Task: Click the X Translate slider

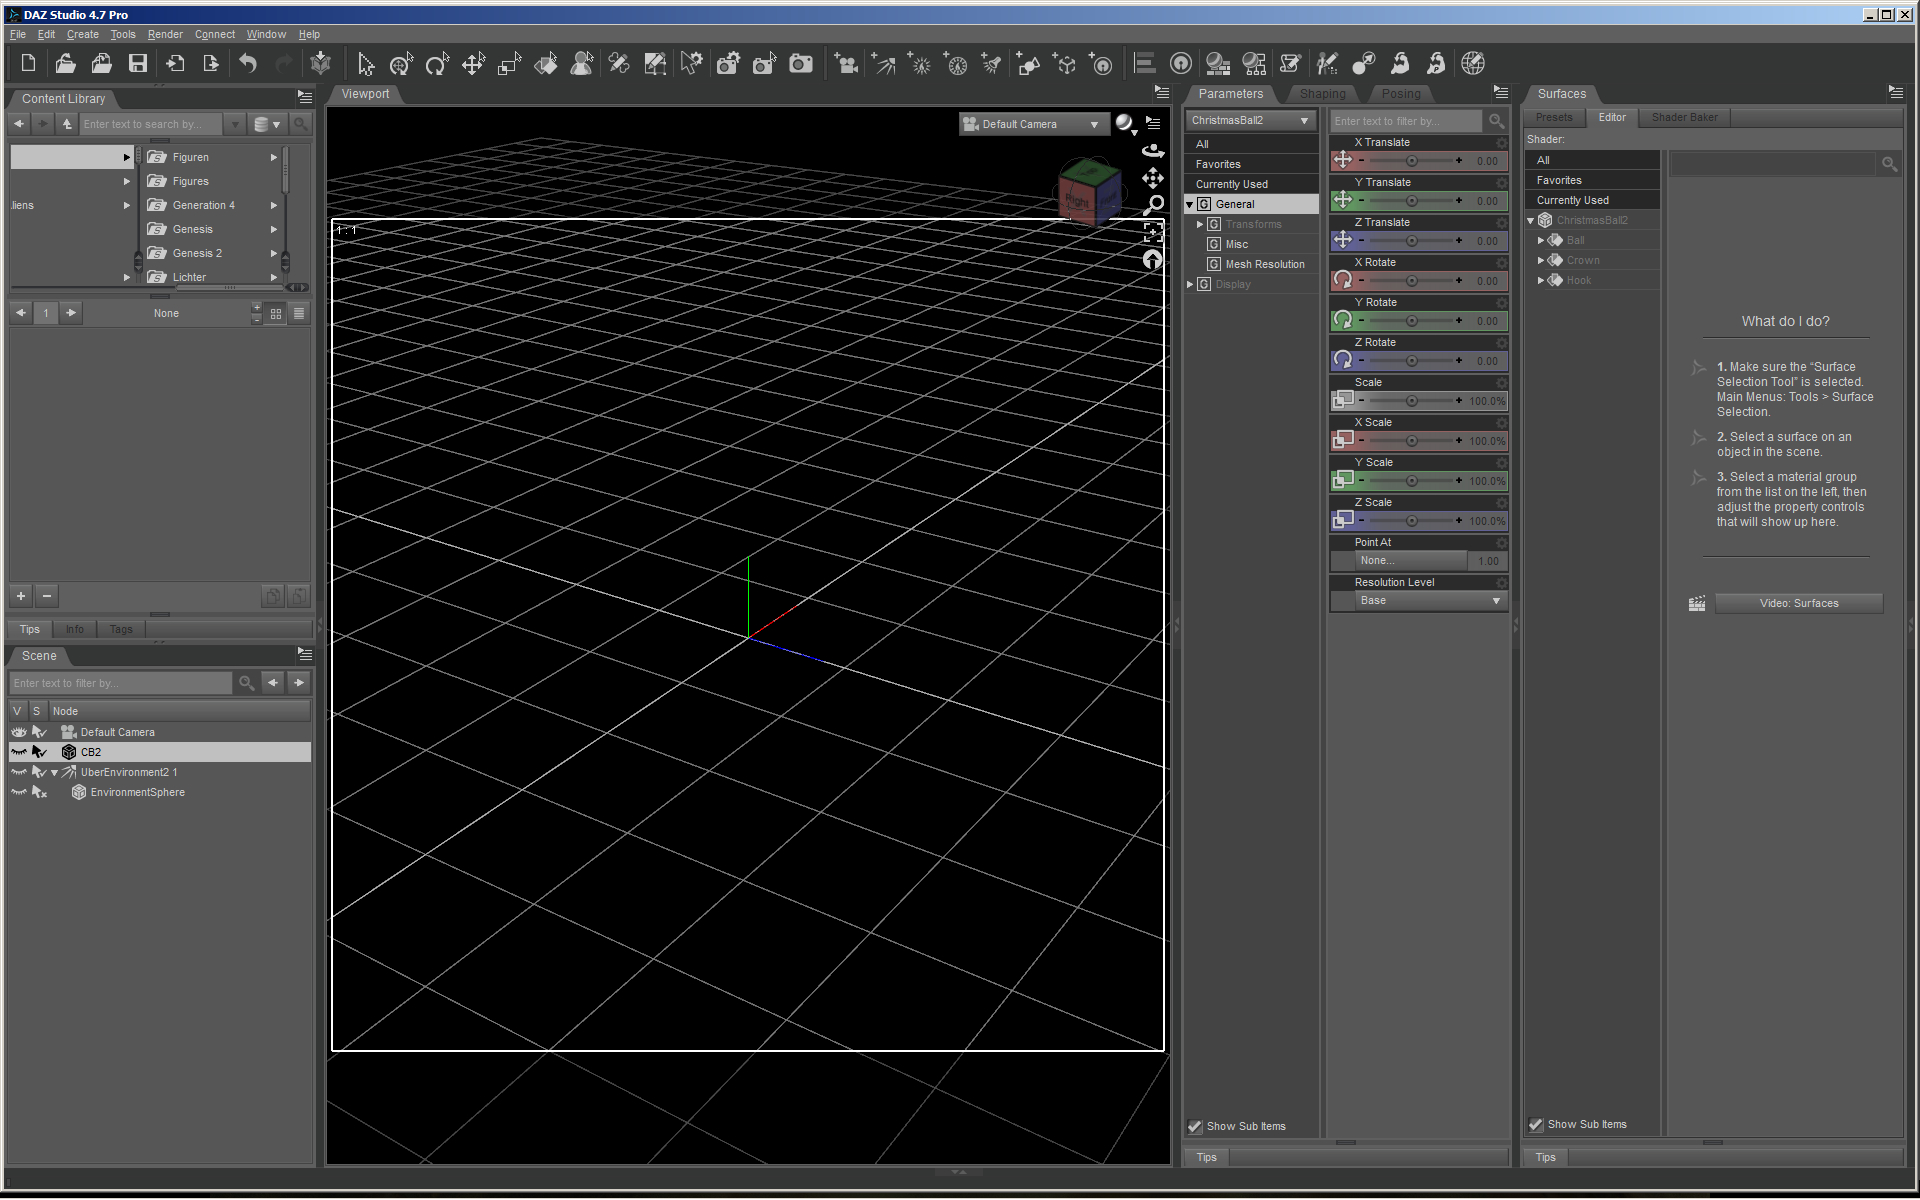Action: (x=1411, y=161)
